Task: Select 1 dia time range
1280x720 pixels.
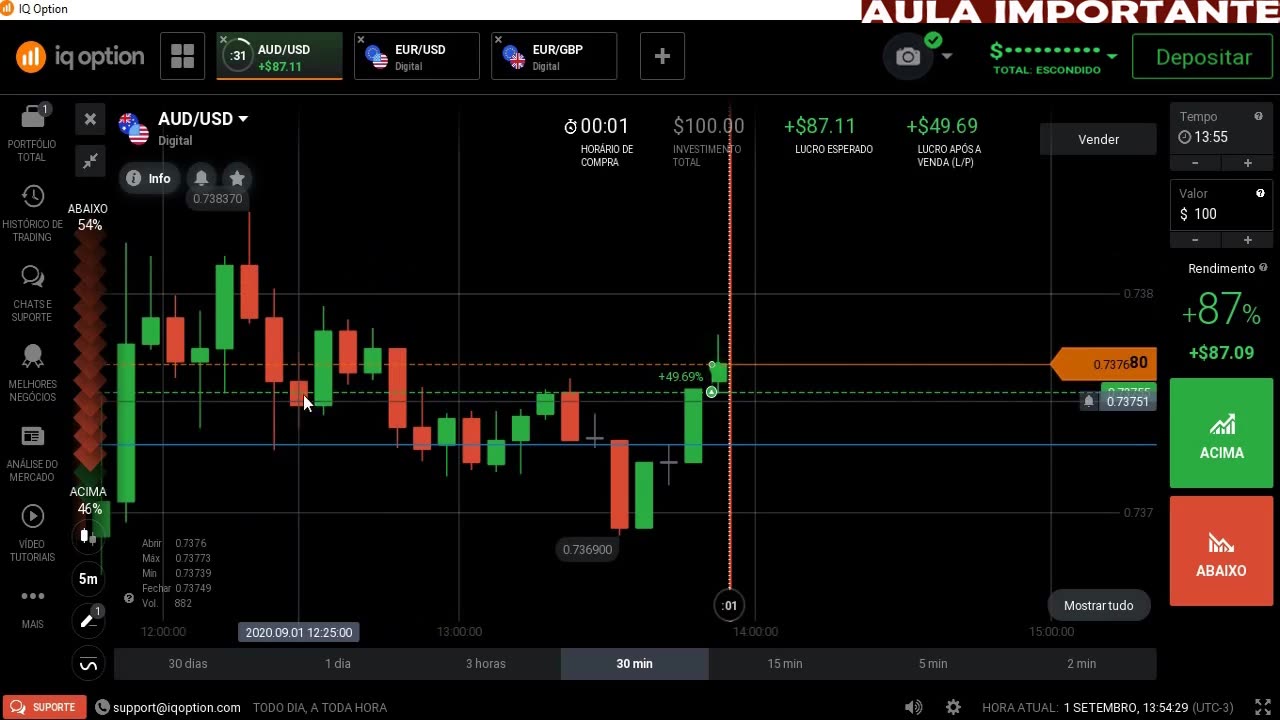Action: point(337,663)
